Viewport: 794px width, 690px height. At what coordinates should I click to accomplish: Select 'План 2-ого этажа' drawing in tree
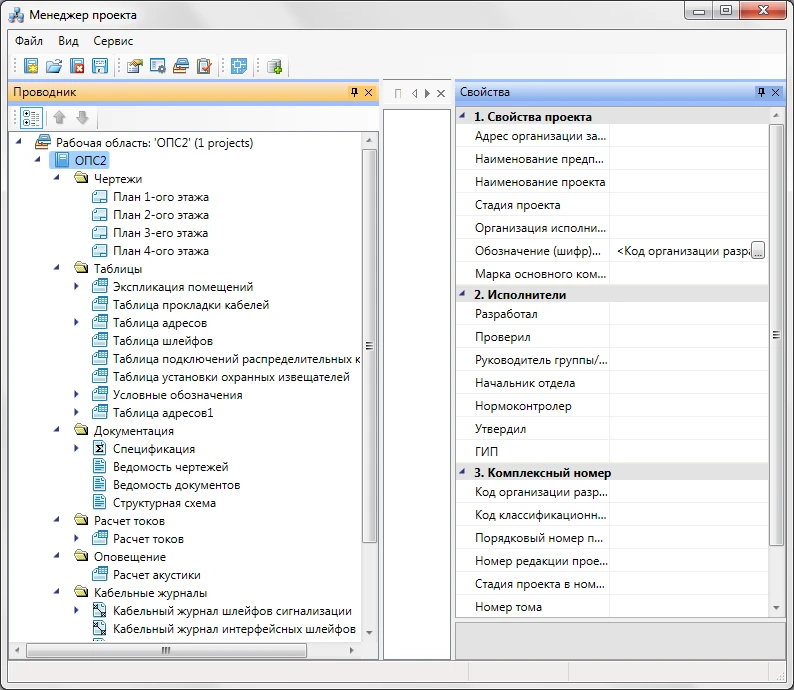(x=160, y=215)
